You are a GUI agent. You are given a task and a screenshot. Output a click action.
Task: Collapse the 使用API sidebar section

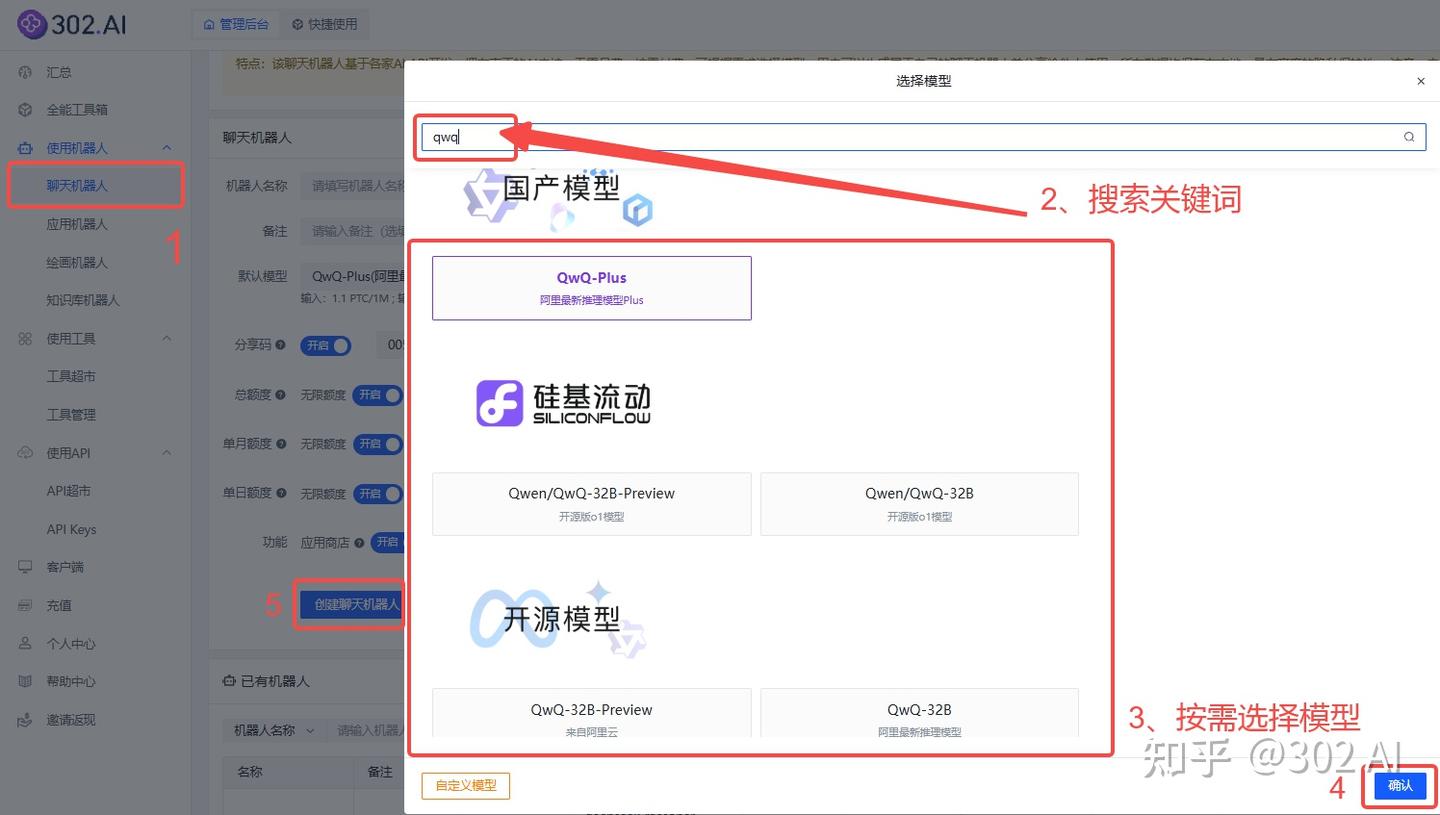pyautogui.click(x=168, y=452)
